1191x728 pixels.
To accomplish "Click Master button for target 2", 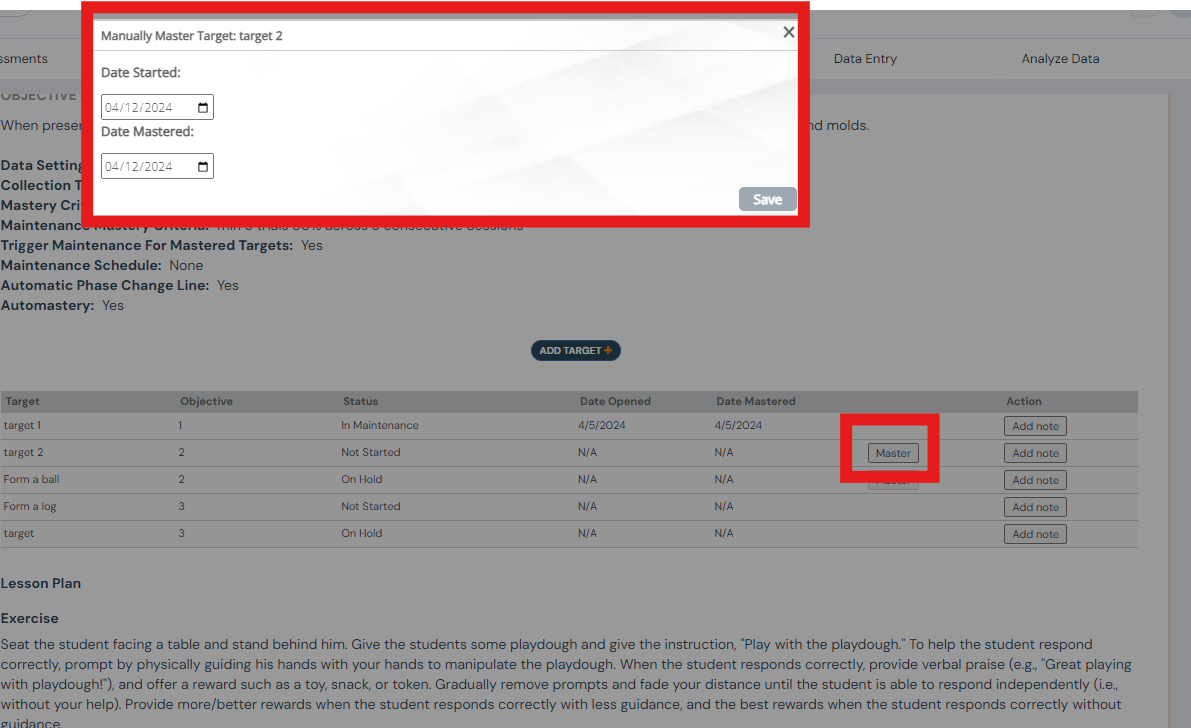I will 893,453.
